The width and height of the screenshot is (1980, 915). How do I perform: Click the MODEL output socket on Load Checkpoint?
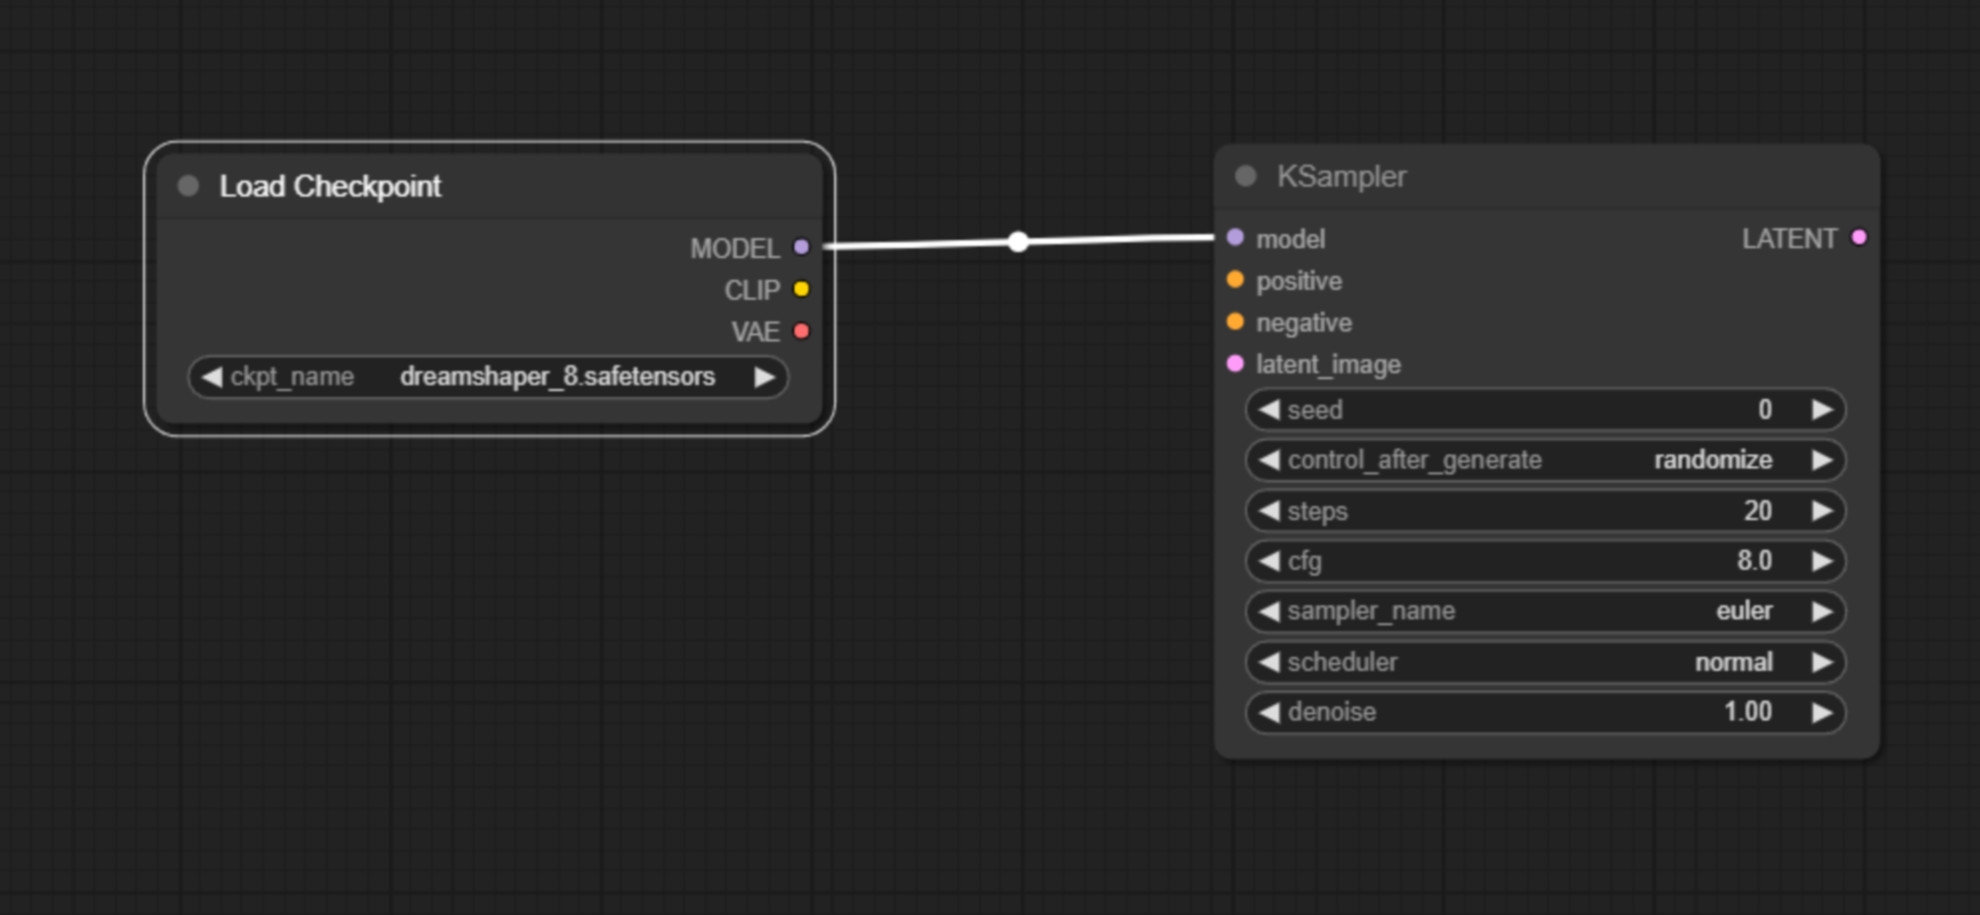[x=801, y=247]
